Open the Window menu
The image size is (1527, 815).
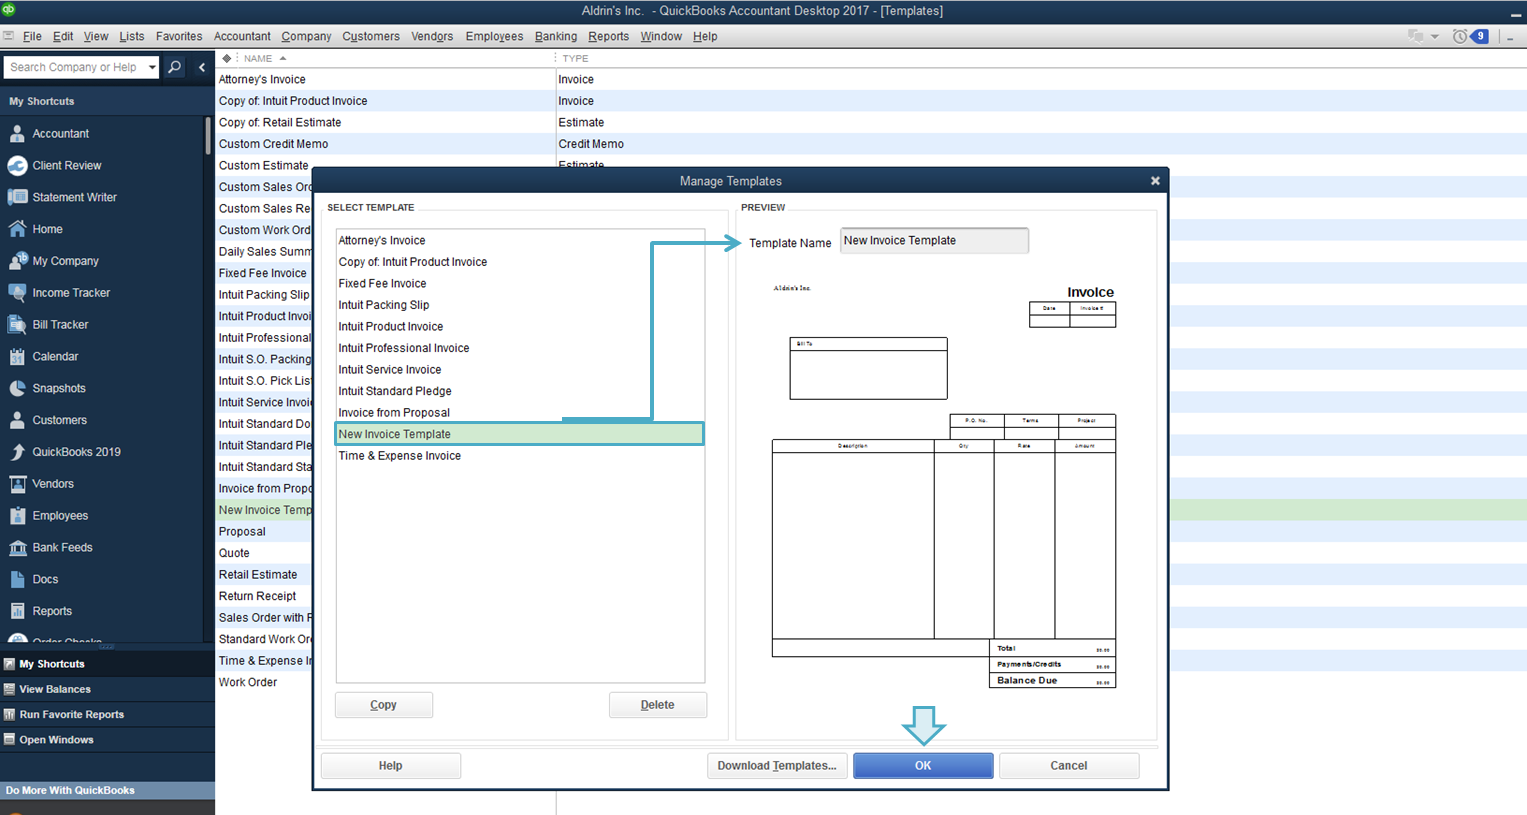pyautogui.click(x=661, y=36)
